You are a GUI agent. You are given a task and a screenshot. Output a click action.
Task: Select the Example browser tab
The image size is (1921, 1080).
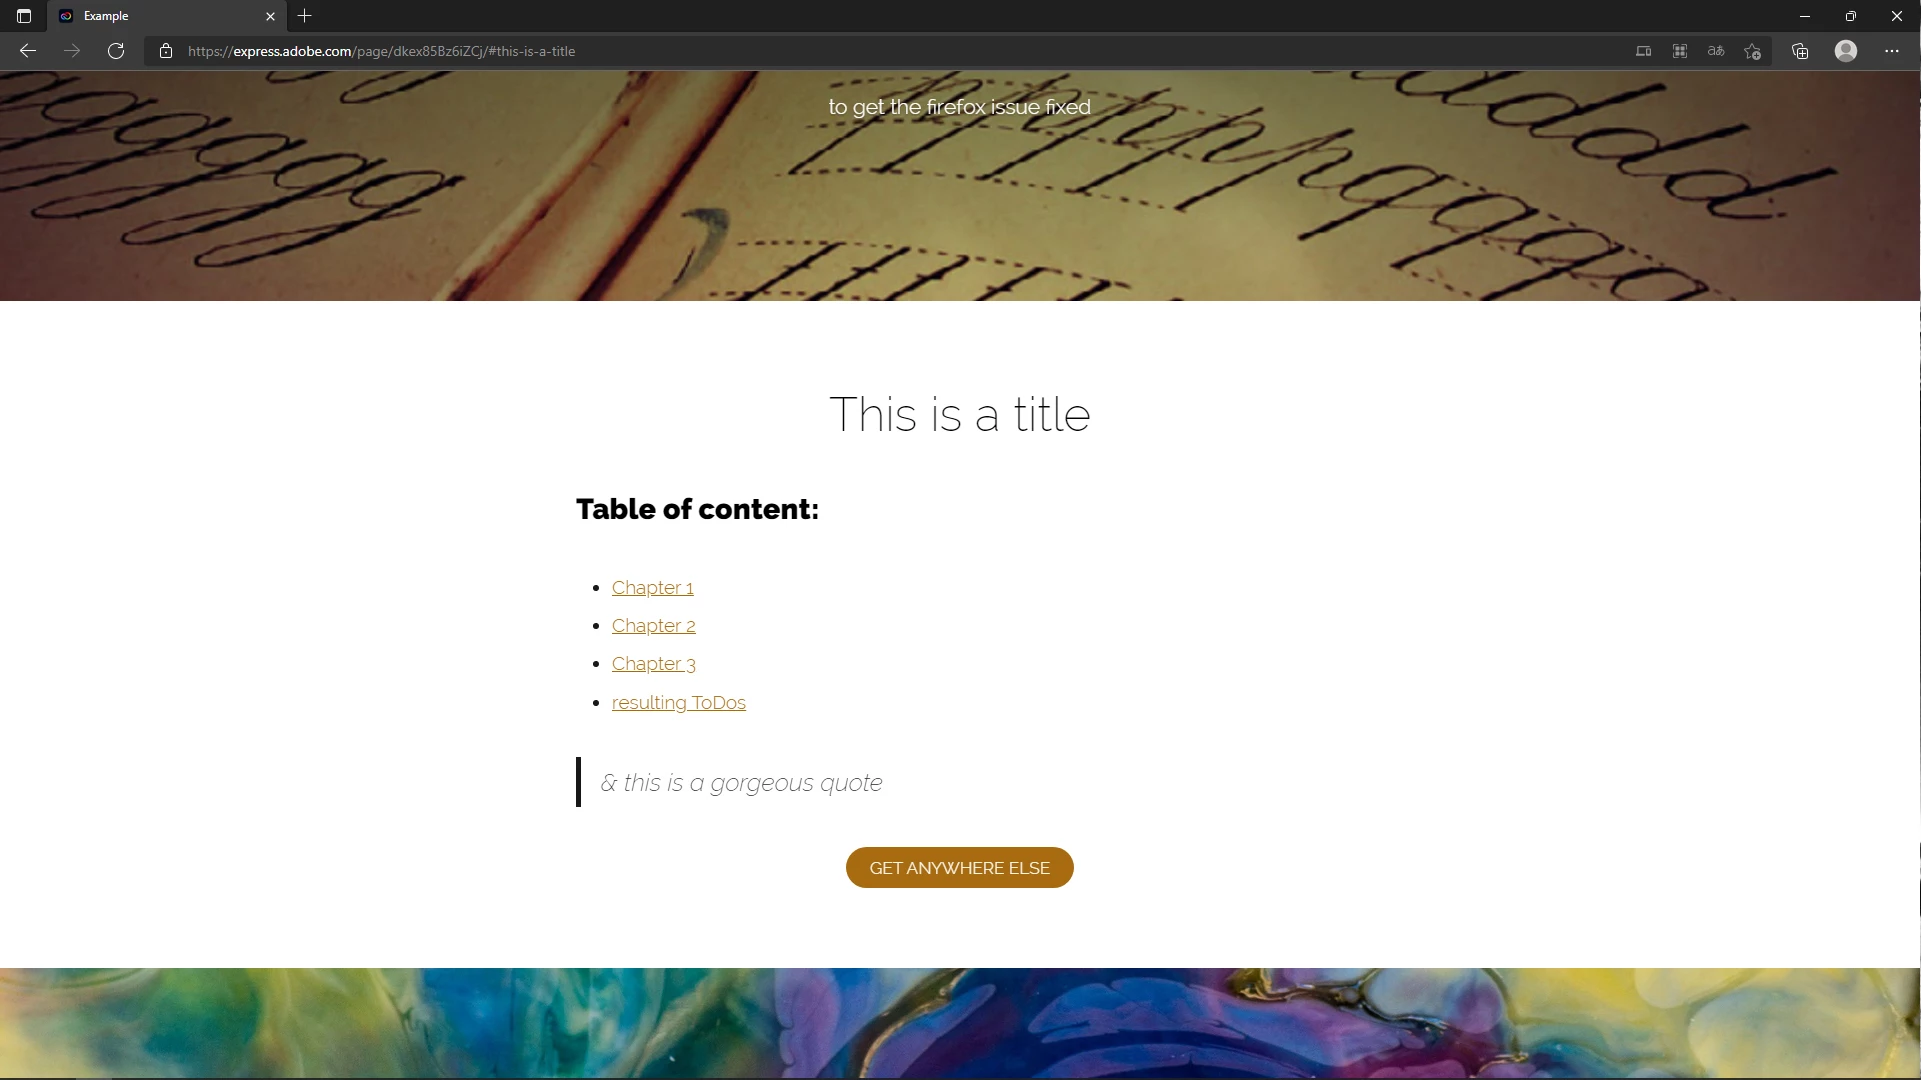coord(160,16)
